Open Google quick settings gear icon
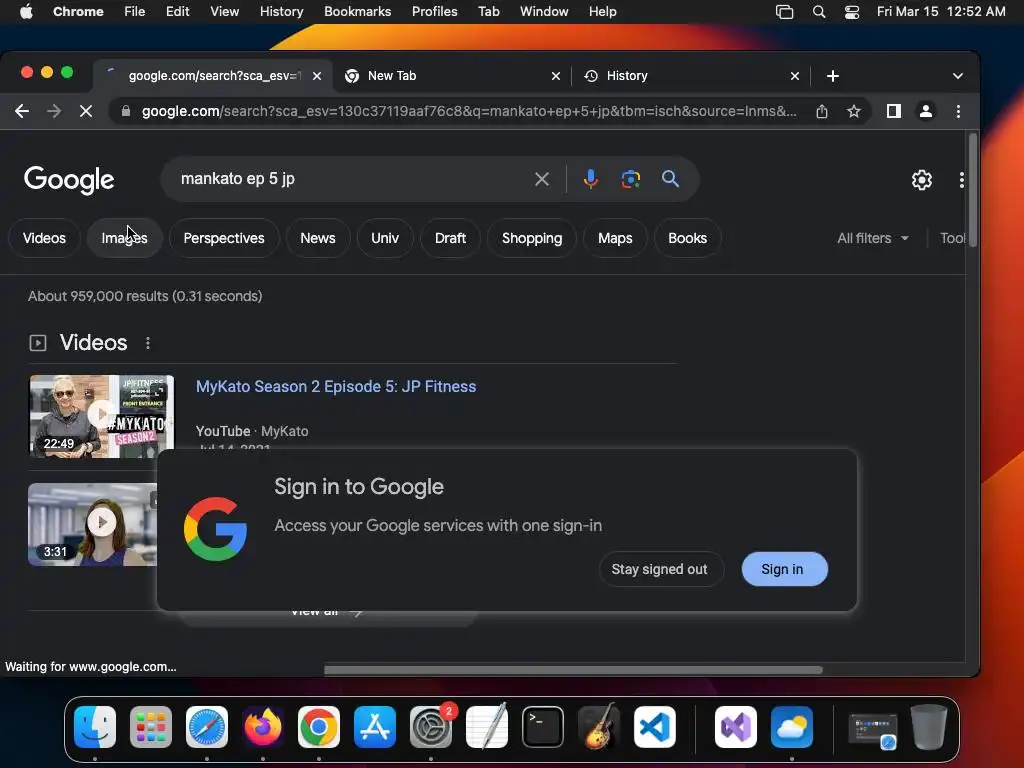The width and height of the screenshot is (1024, 768). (921, 180)
